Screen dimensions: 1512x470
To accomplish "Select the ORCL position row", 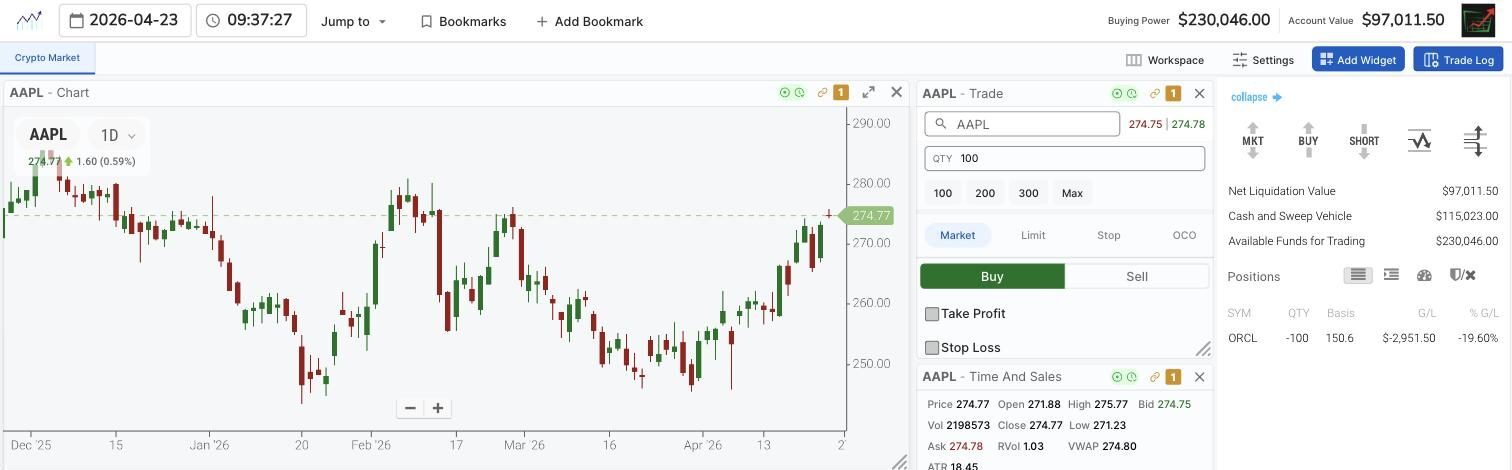I will point(1363,338).
